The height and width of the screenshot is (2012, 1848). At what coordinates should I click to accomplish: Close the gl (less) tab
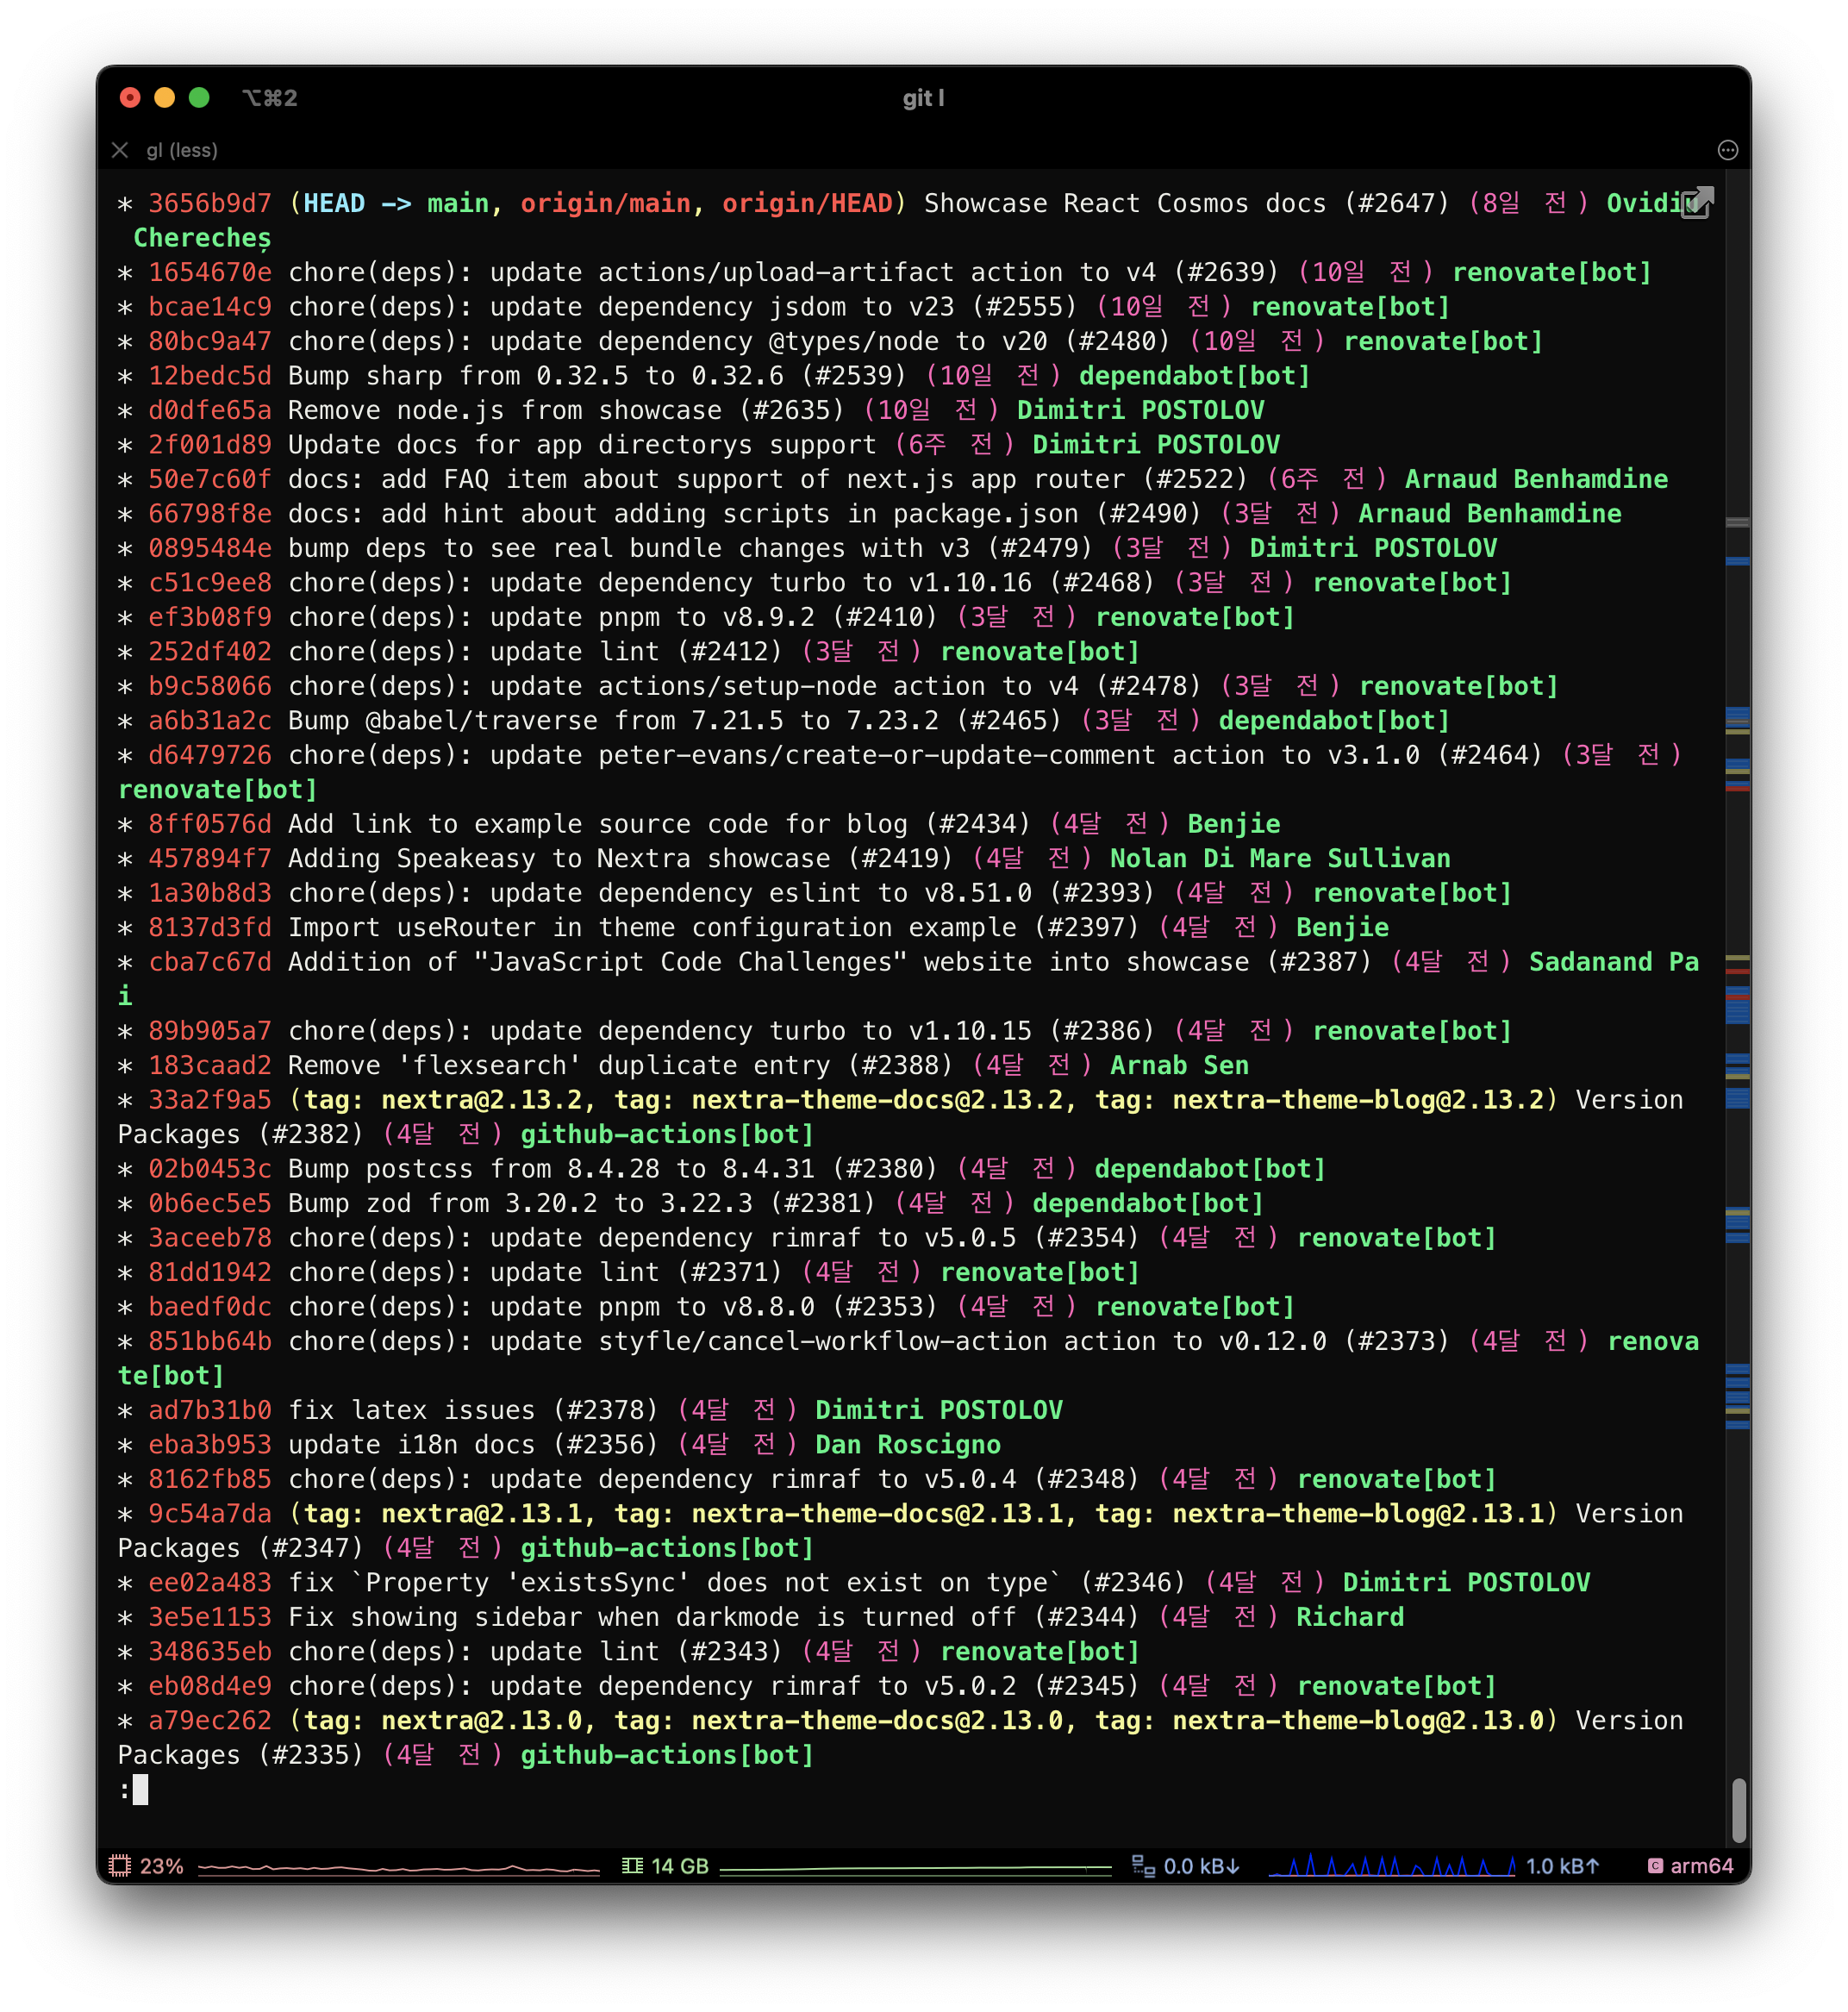(x=120, y=150)
